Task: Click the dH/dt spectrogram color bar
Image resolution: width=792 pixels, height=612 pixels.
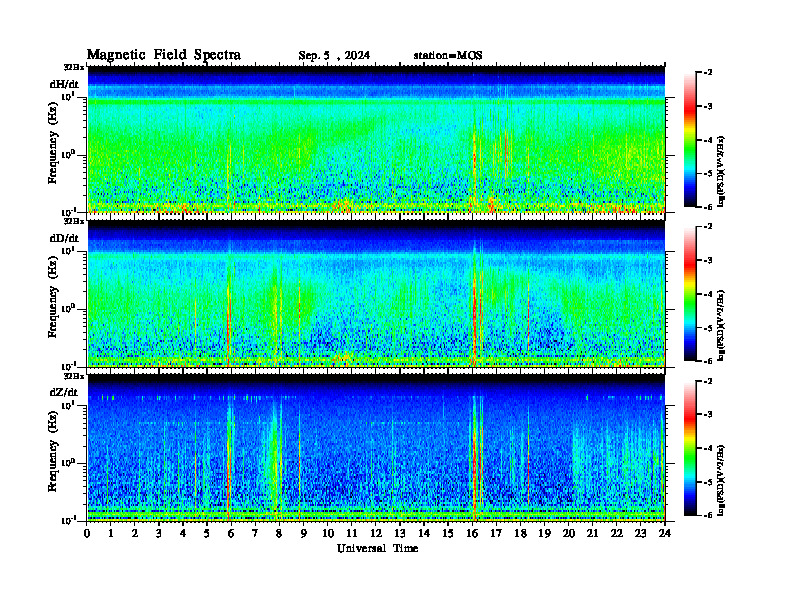Action: pyautogui.click(x=690, y=140)
